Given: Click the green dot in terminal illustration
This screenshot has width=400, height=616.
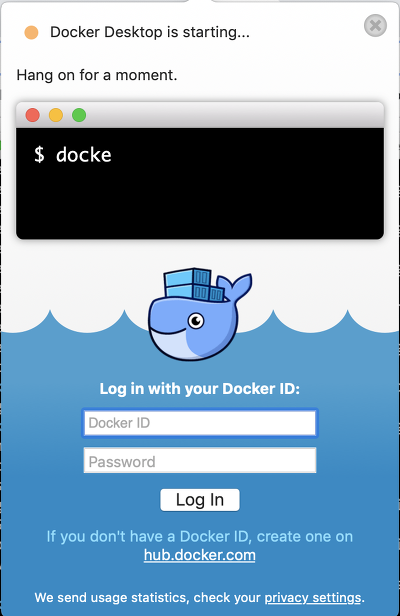Looking at the screenshot, I should pyautogui.click(x=79, y=115).
